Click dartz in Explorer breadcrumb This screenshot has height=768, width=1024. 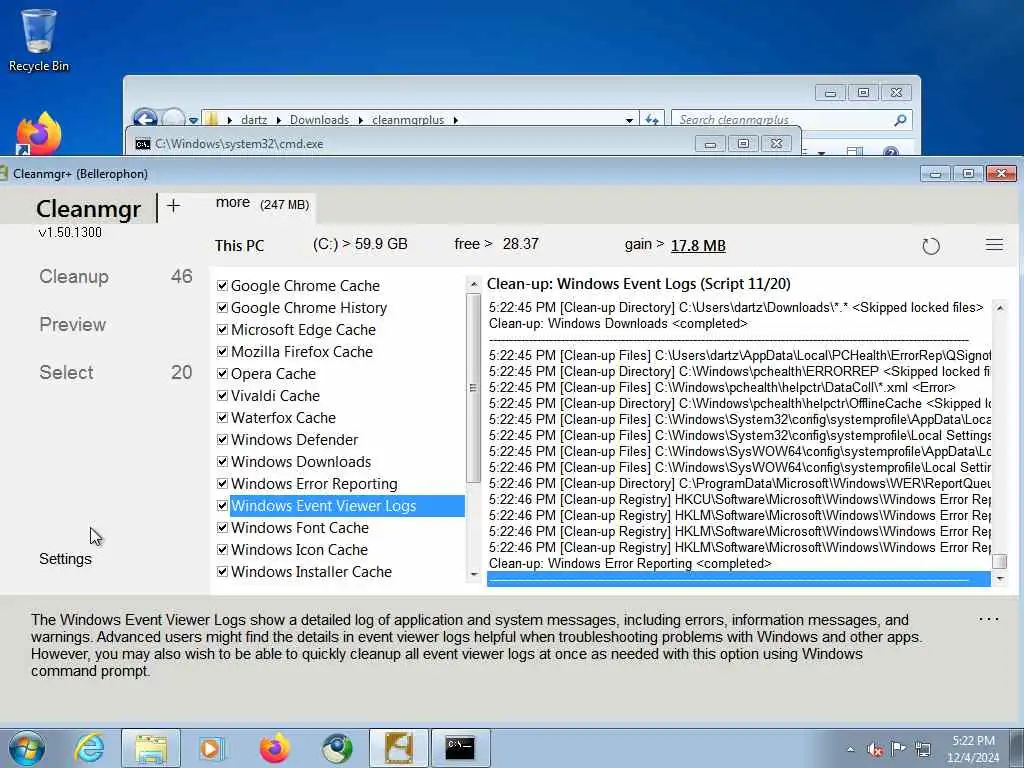point(254,120)
